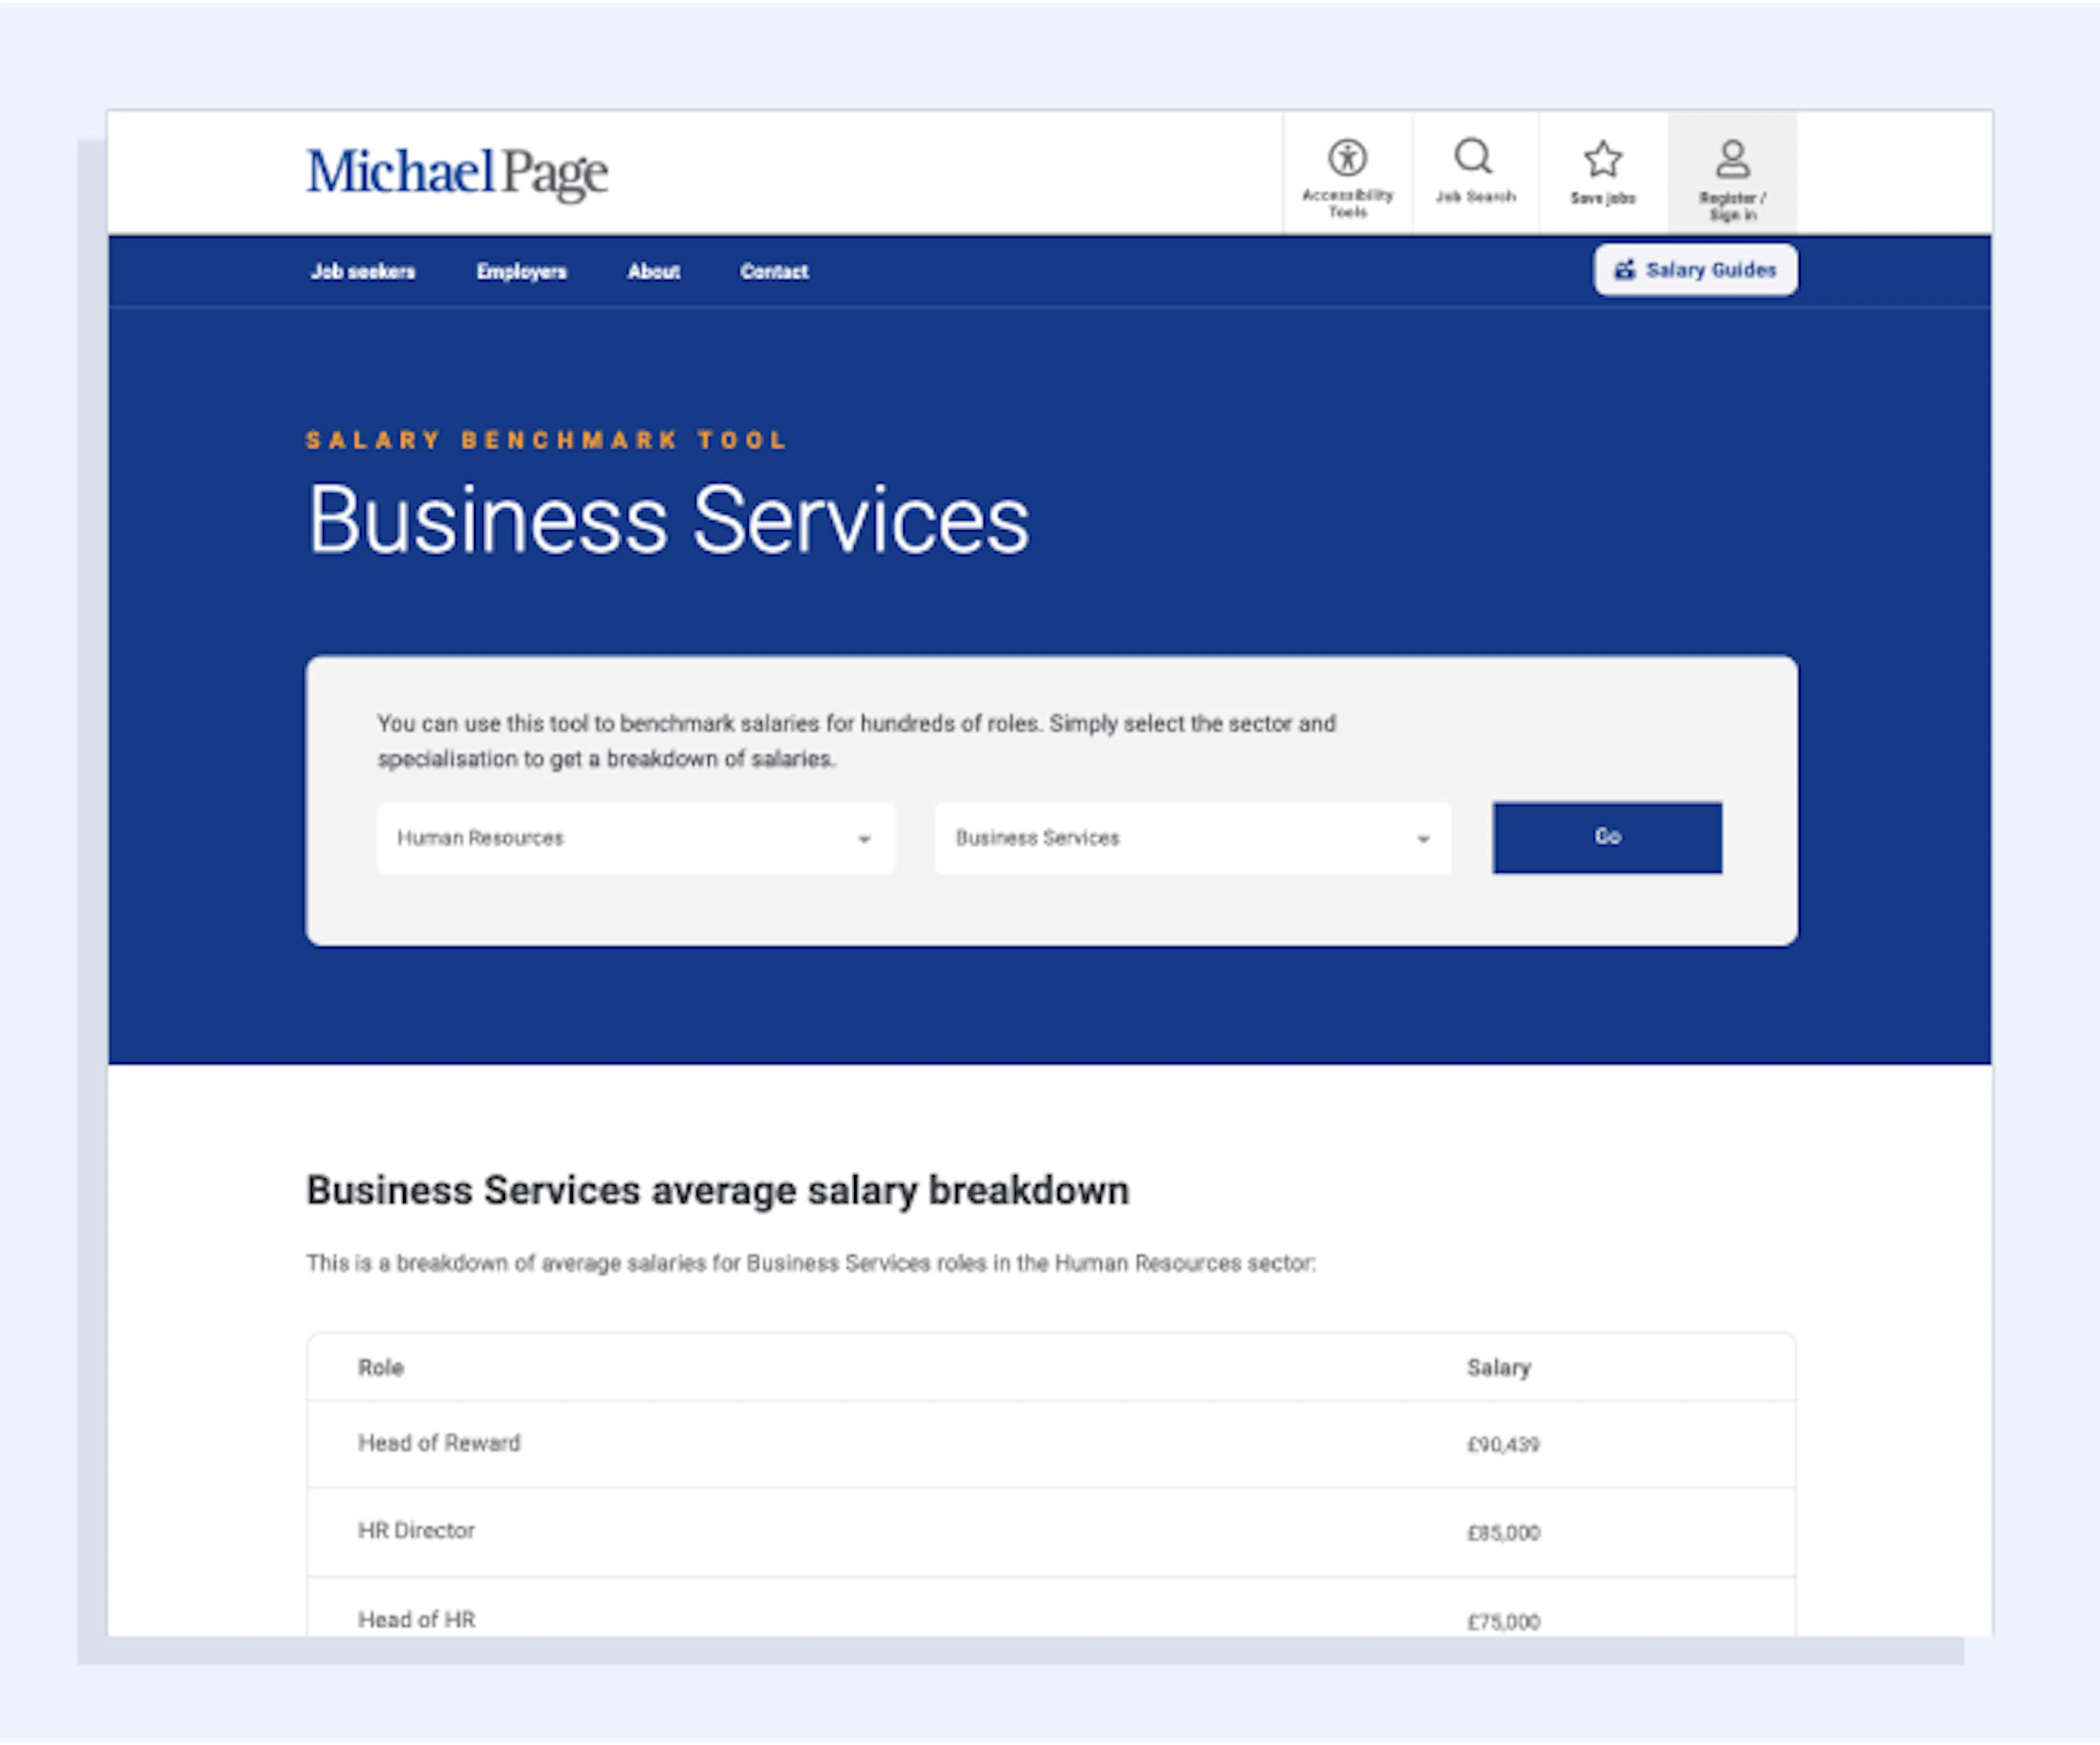Select the Head of HR role
This screenshot has height=1745, width=2100.
tap(416, 1620)
